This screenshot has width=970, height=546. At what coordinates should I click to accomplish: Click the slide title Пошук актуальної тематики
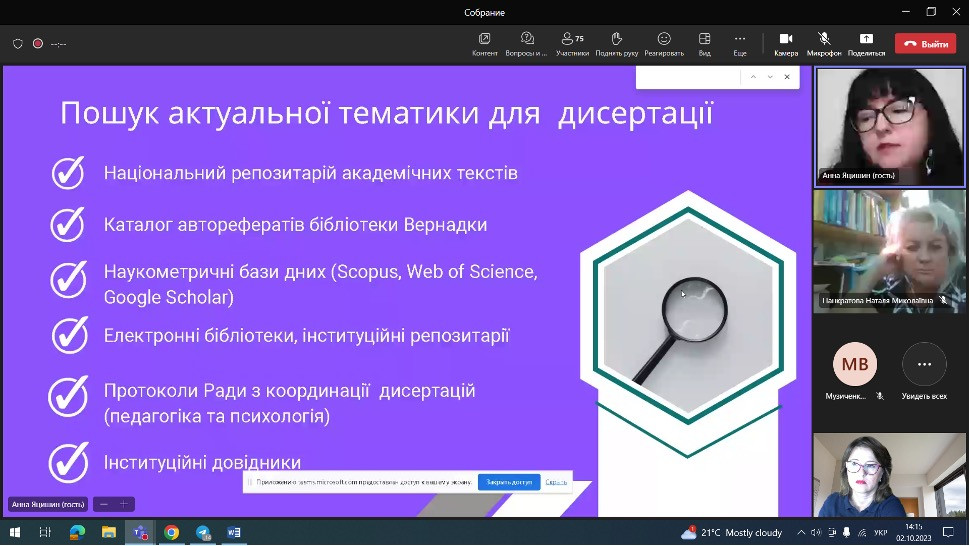click(x=387, y=113)
